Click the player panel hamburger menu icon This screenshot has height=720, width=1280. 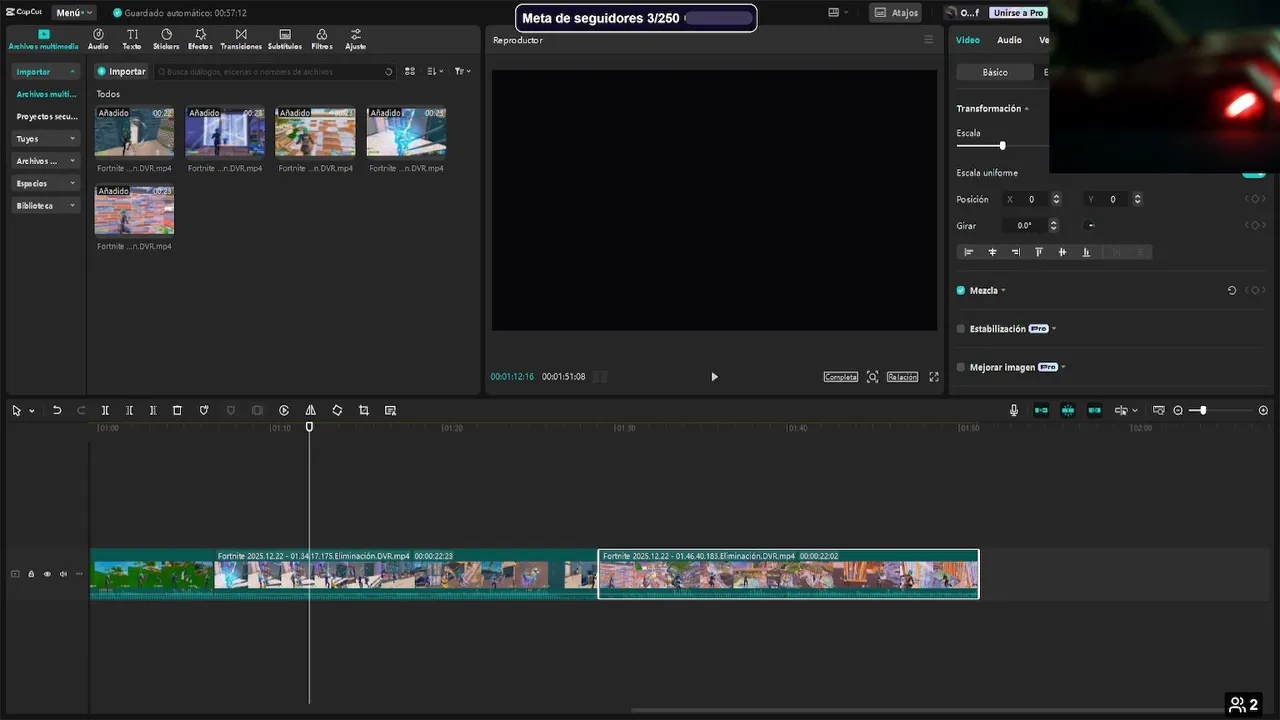(928, 40)
